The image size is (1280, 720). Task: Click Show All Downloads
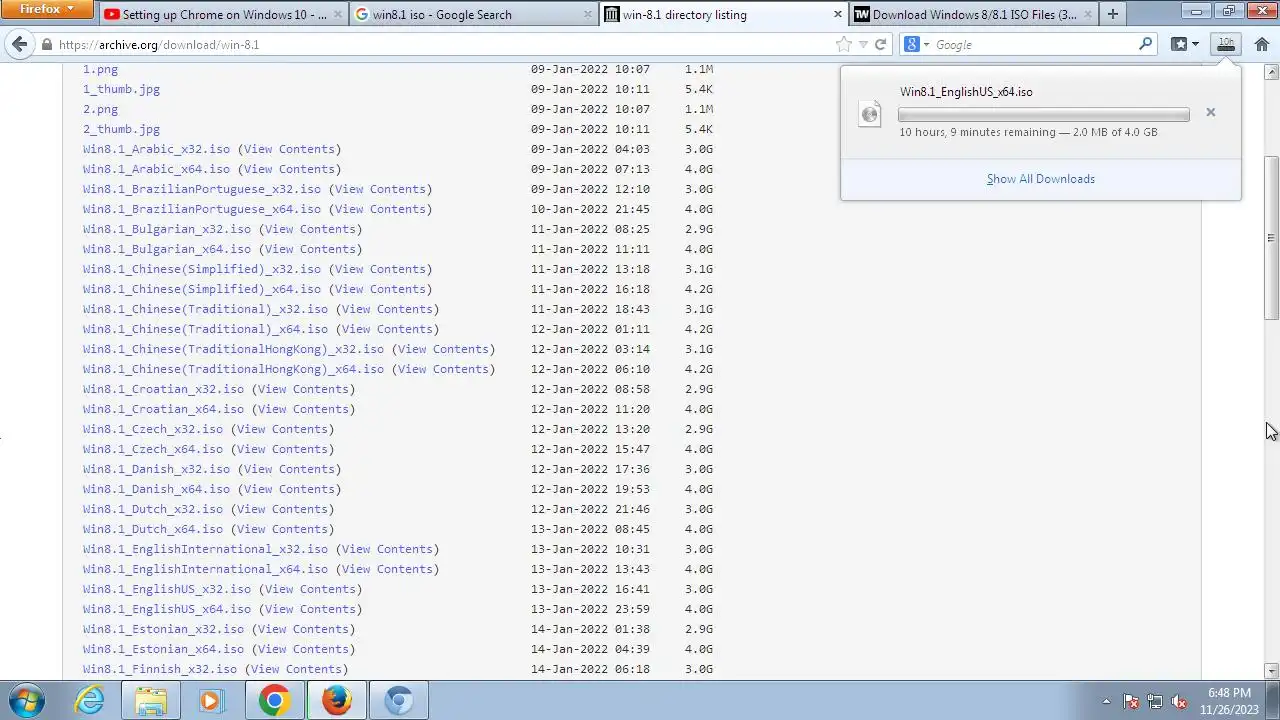coord(1040,179)
